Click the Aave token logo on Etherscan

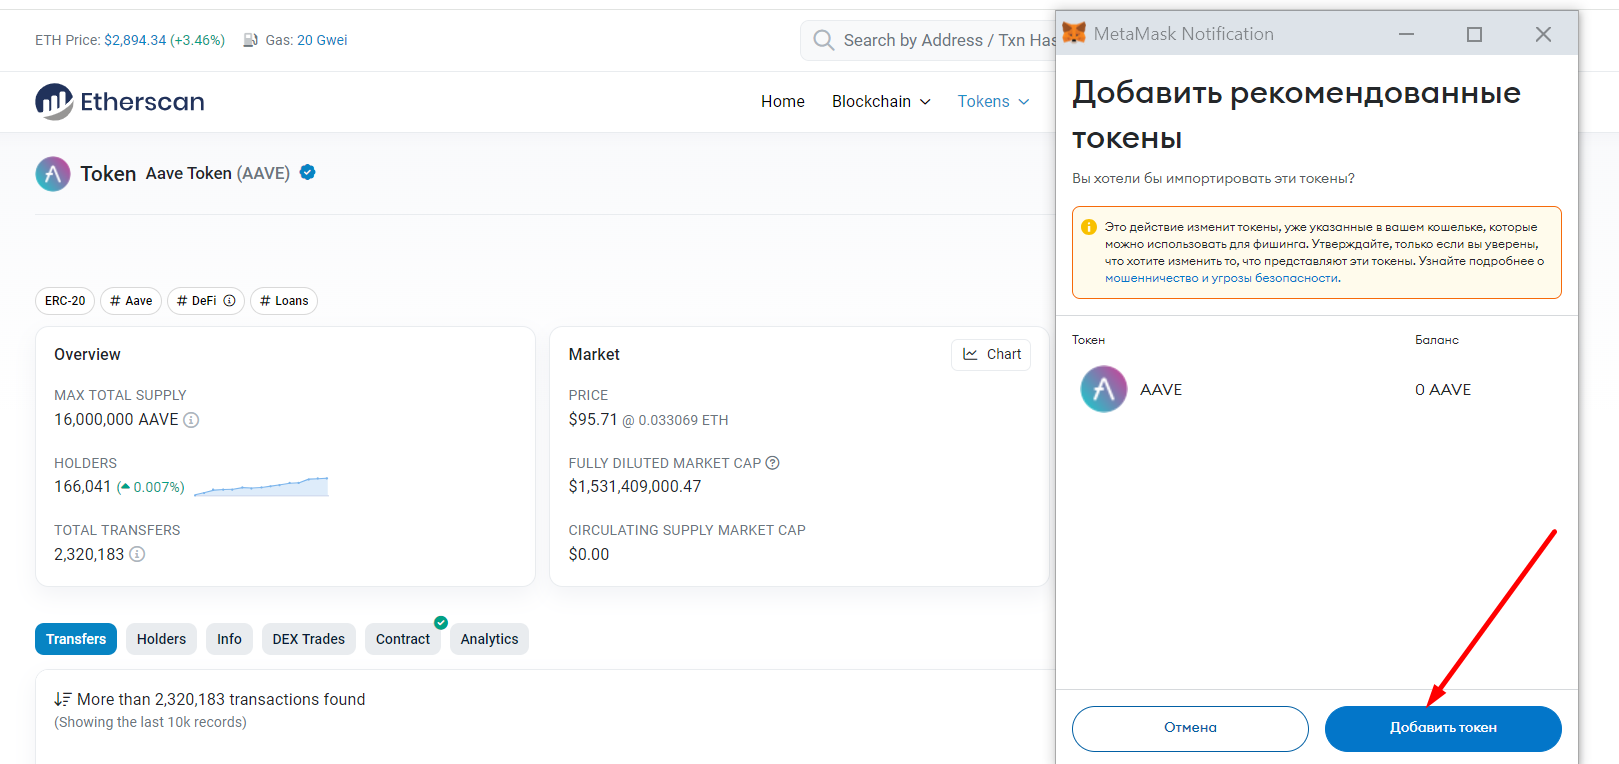click(x=53, y=174)
